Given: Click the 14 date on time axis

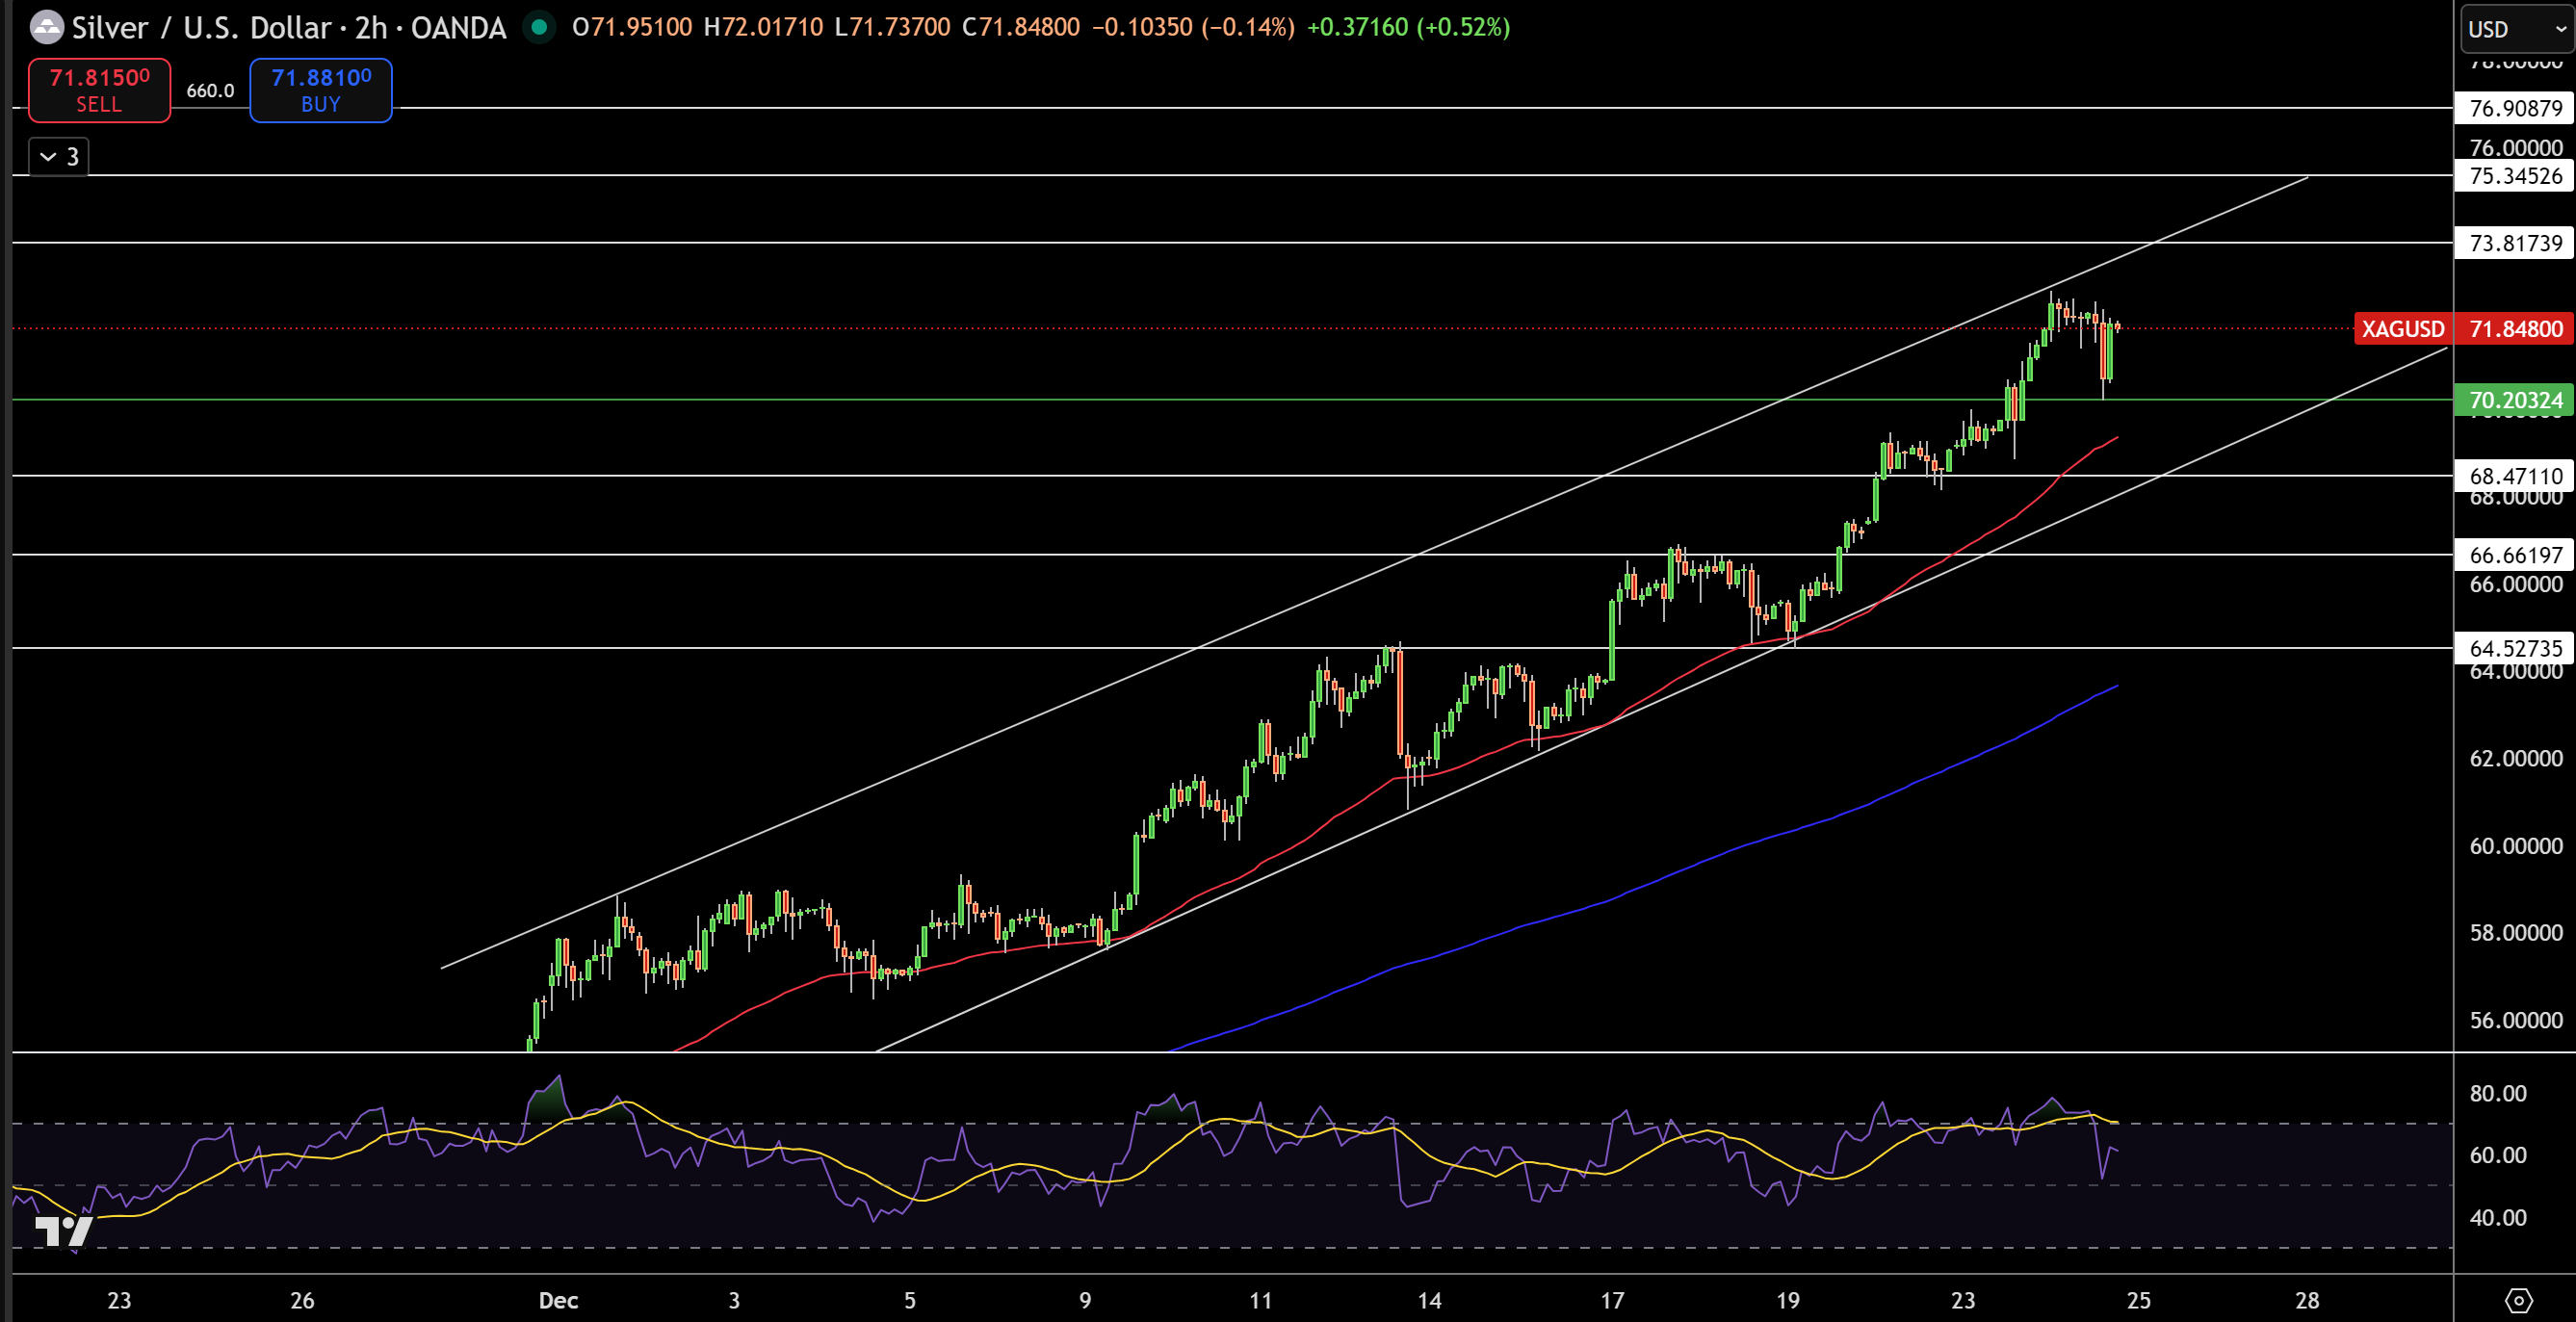Looking at the screenshot, I should click(1430, 1301).
